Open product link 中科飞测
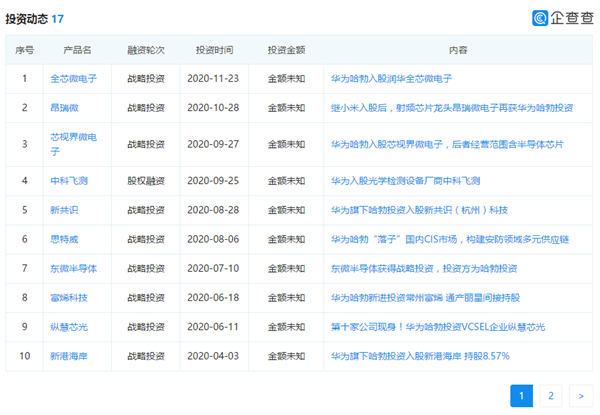Screen dimensions: 600x415 click(x=69, y=181)
